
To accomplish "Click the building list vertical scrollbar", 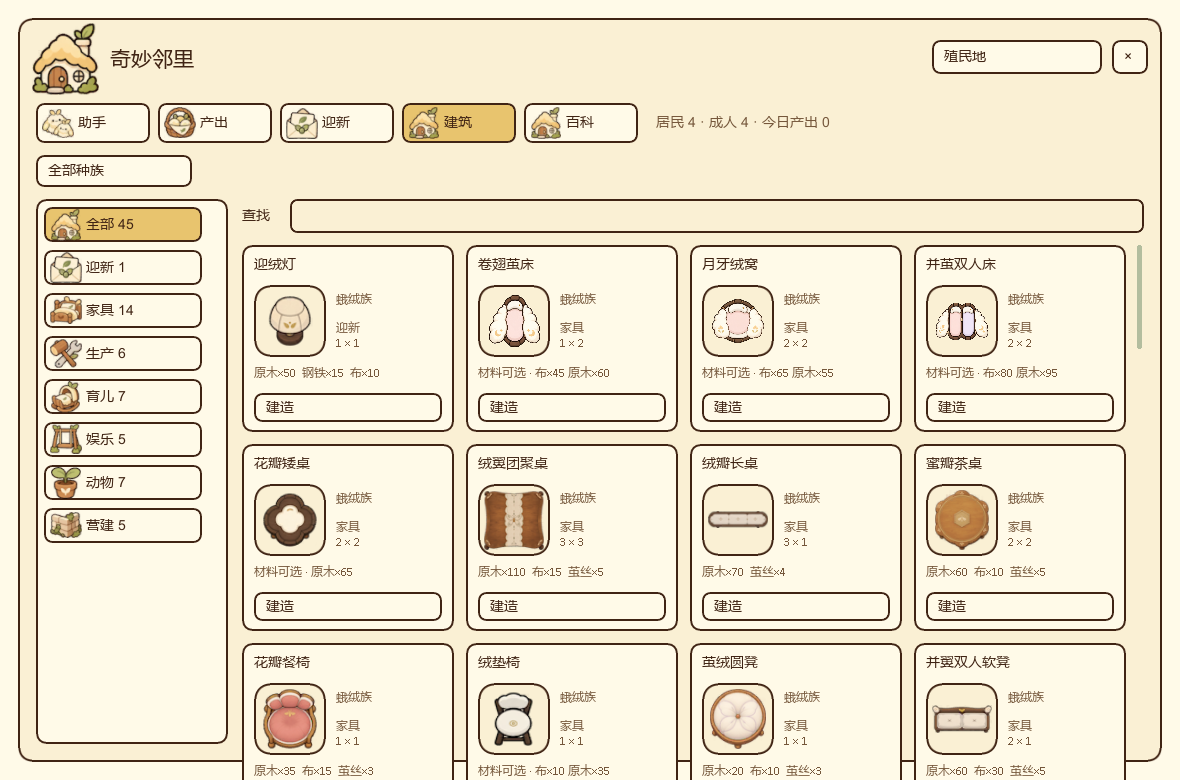I will coord(1139,297).
